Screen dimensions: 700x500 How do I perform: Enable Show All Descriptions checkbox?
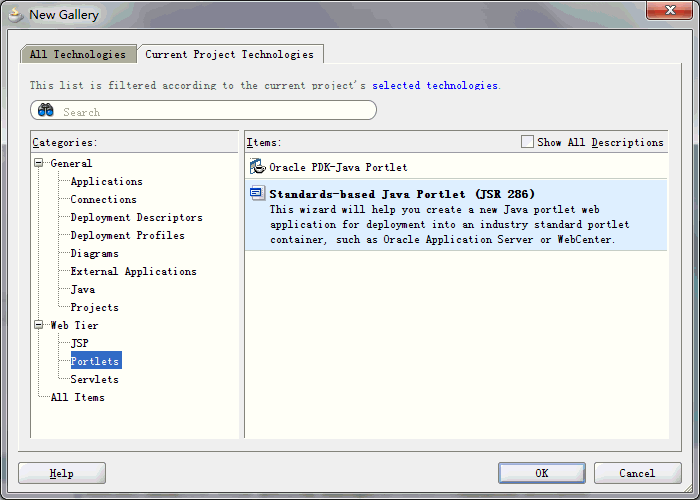tap(527, 142)
